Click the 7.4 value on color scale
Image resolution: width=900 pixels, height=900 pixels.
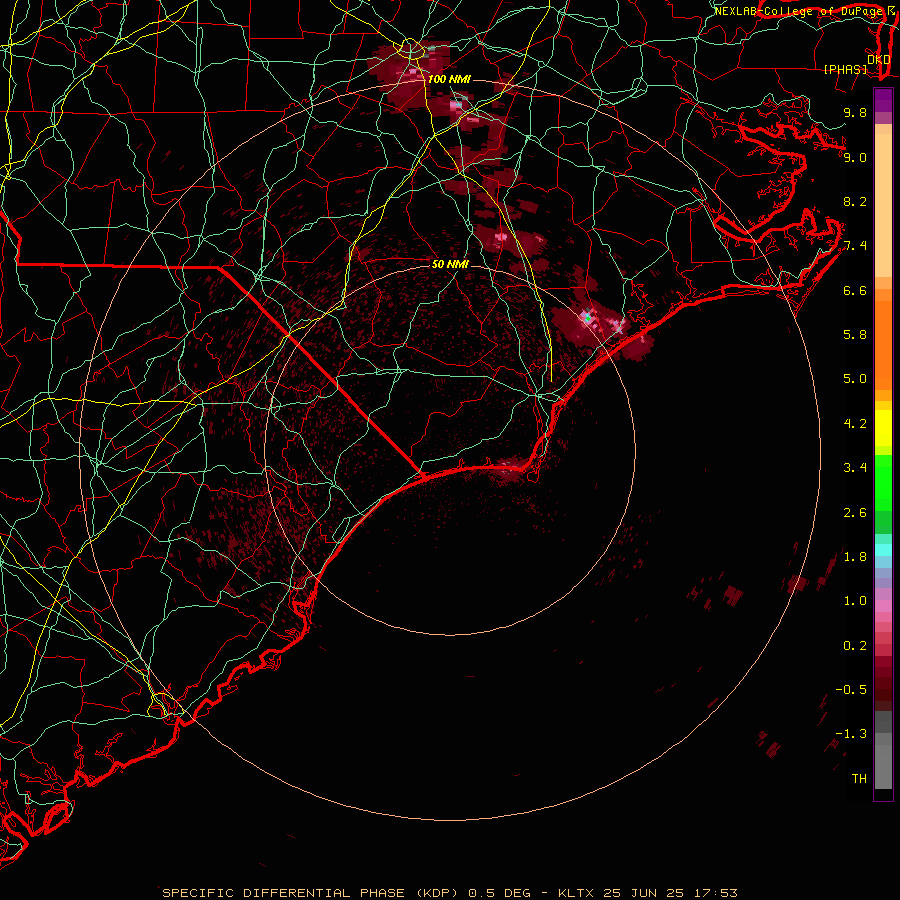click(x=855, y=246)
